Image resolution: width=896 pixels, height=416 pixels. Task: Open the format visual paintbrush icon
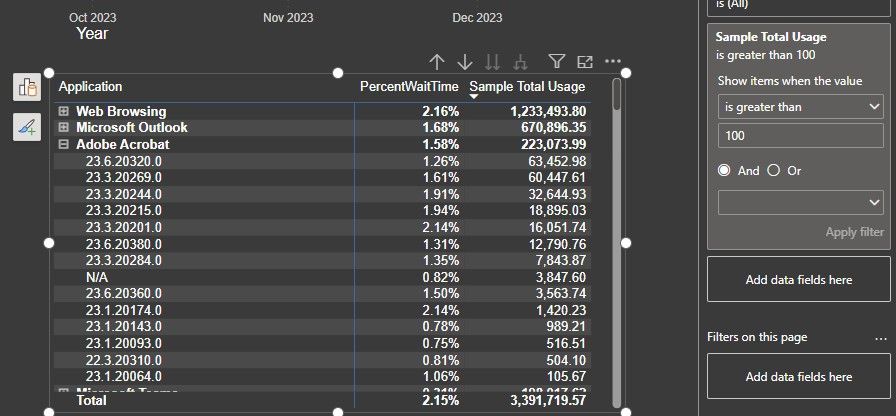(27, 127)
